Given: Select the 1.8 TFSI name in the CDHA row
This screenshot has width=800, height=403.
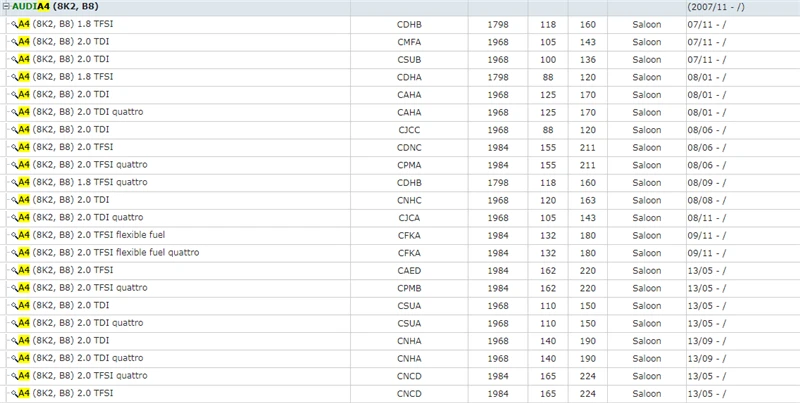Looking at the screenshot, I should pyautogui.click(x=66, y=77).
